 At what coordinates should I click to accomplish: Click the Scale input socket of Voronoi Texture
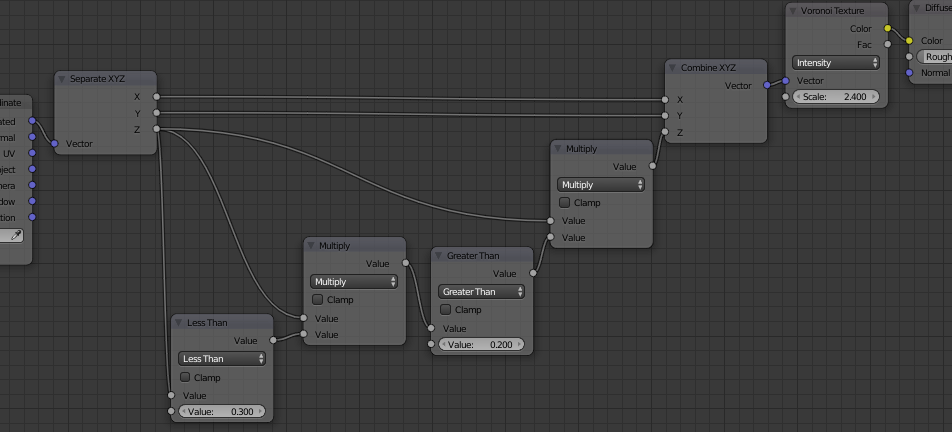pos(786,96)
